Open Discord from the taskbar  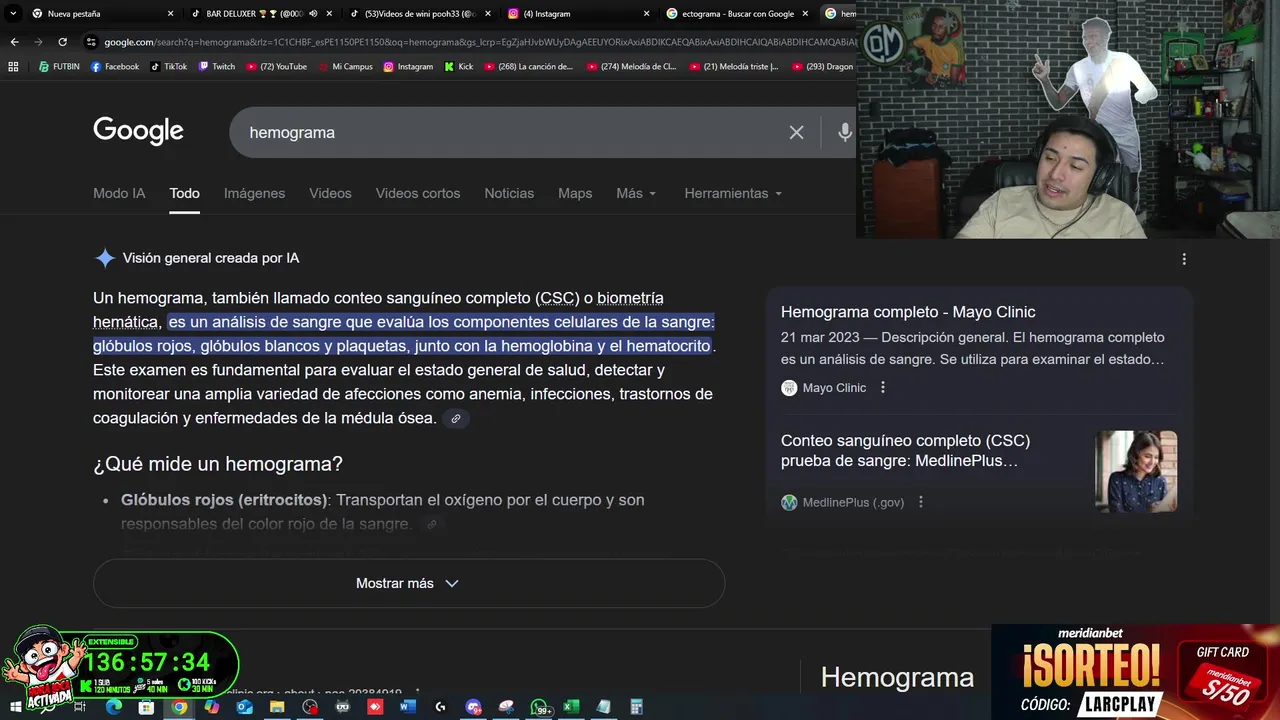[x=473, y=707]
